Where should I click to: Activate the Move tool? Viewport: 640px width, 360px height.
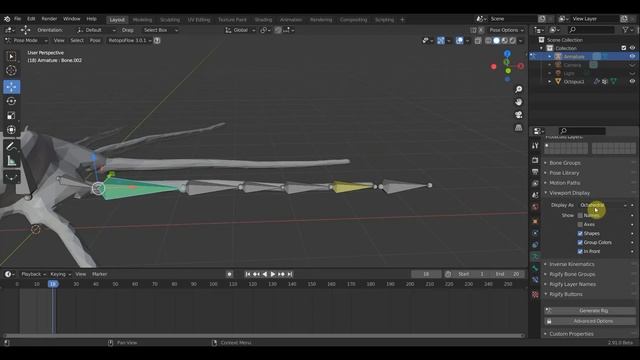coord(11,87)
